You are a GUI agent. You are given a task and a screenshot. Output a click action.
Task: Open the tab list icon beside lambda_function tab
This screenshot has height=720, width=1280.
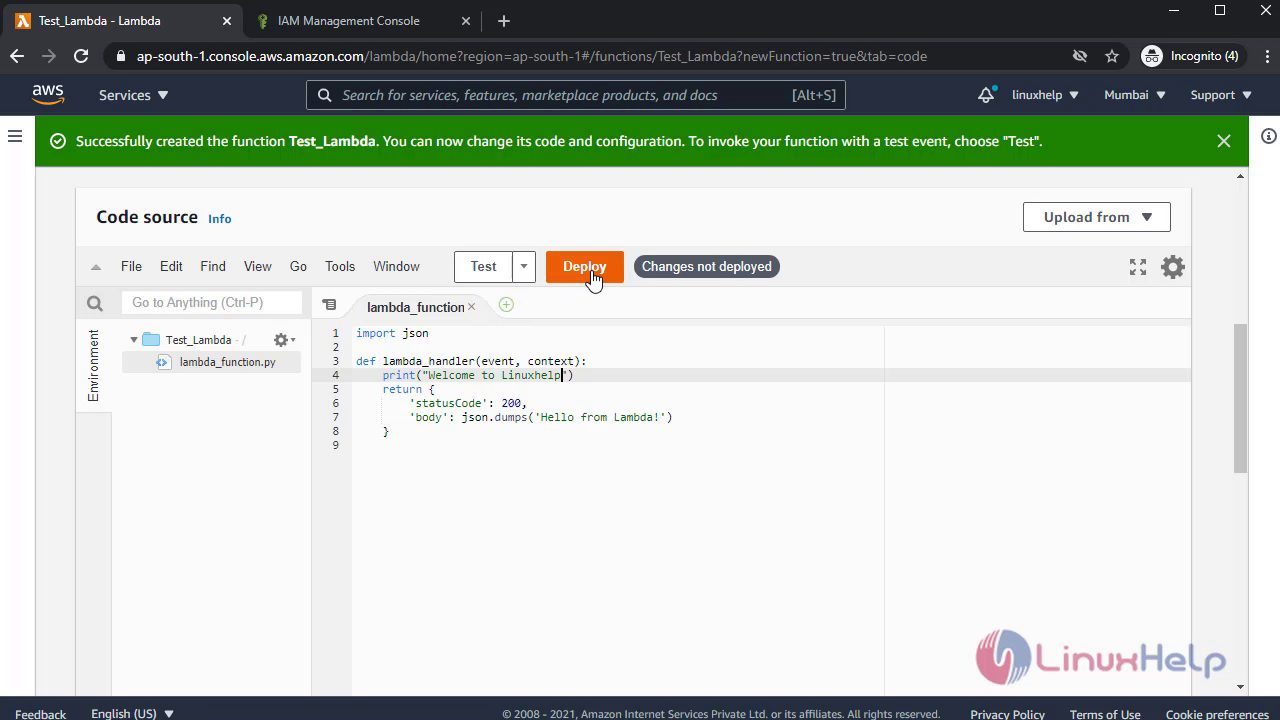[x=329, y=305]
